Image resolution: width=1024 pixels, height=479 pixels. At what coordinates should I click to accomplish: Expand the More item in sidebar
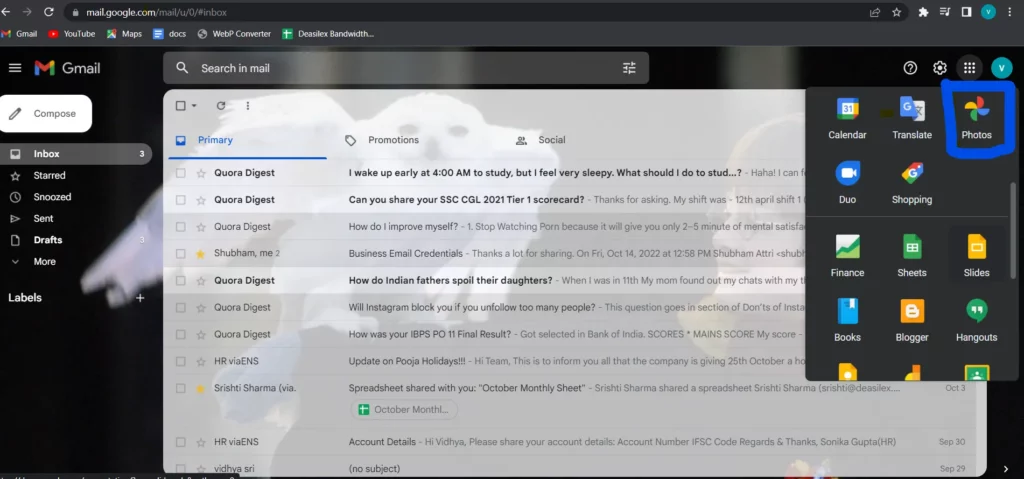click(x=44, y=261)
